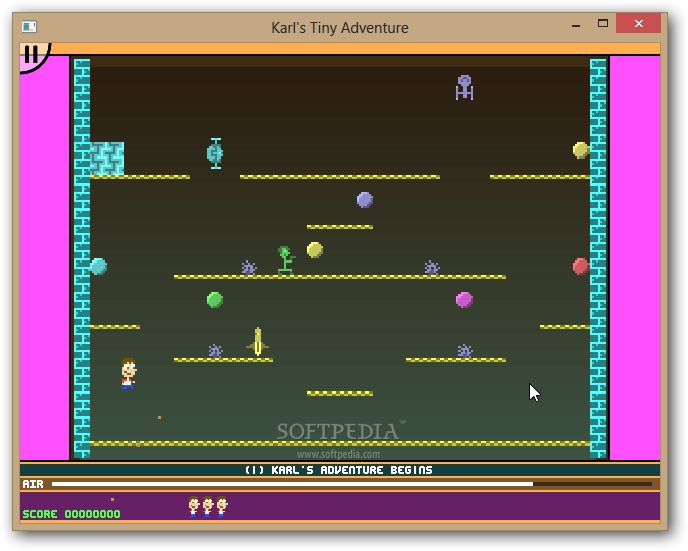Click the spiky bush near the yellow rocket

[x=215, y=351]
